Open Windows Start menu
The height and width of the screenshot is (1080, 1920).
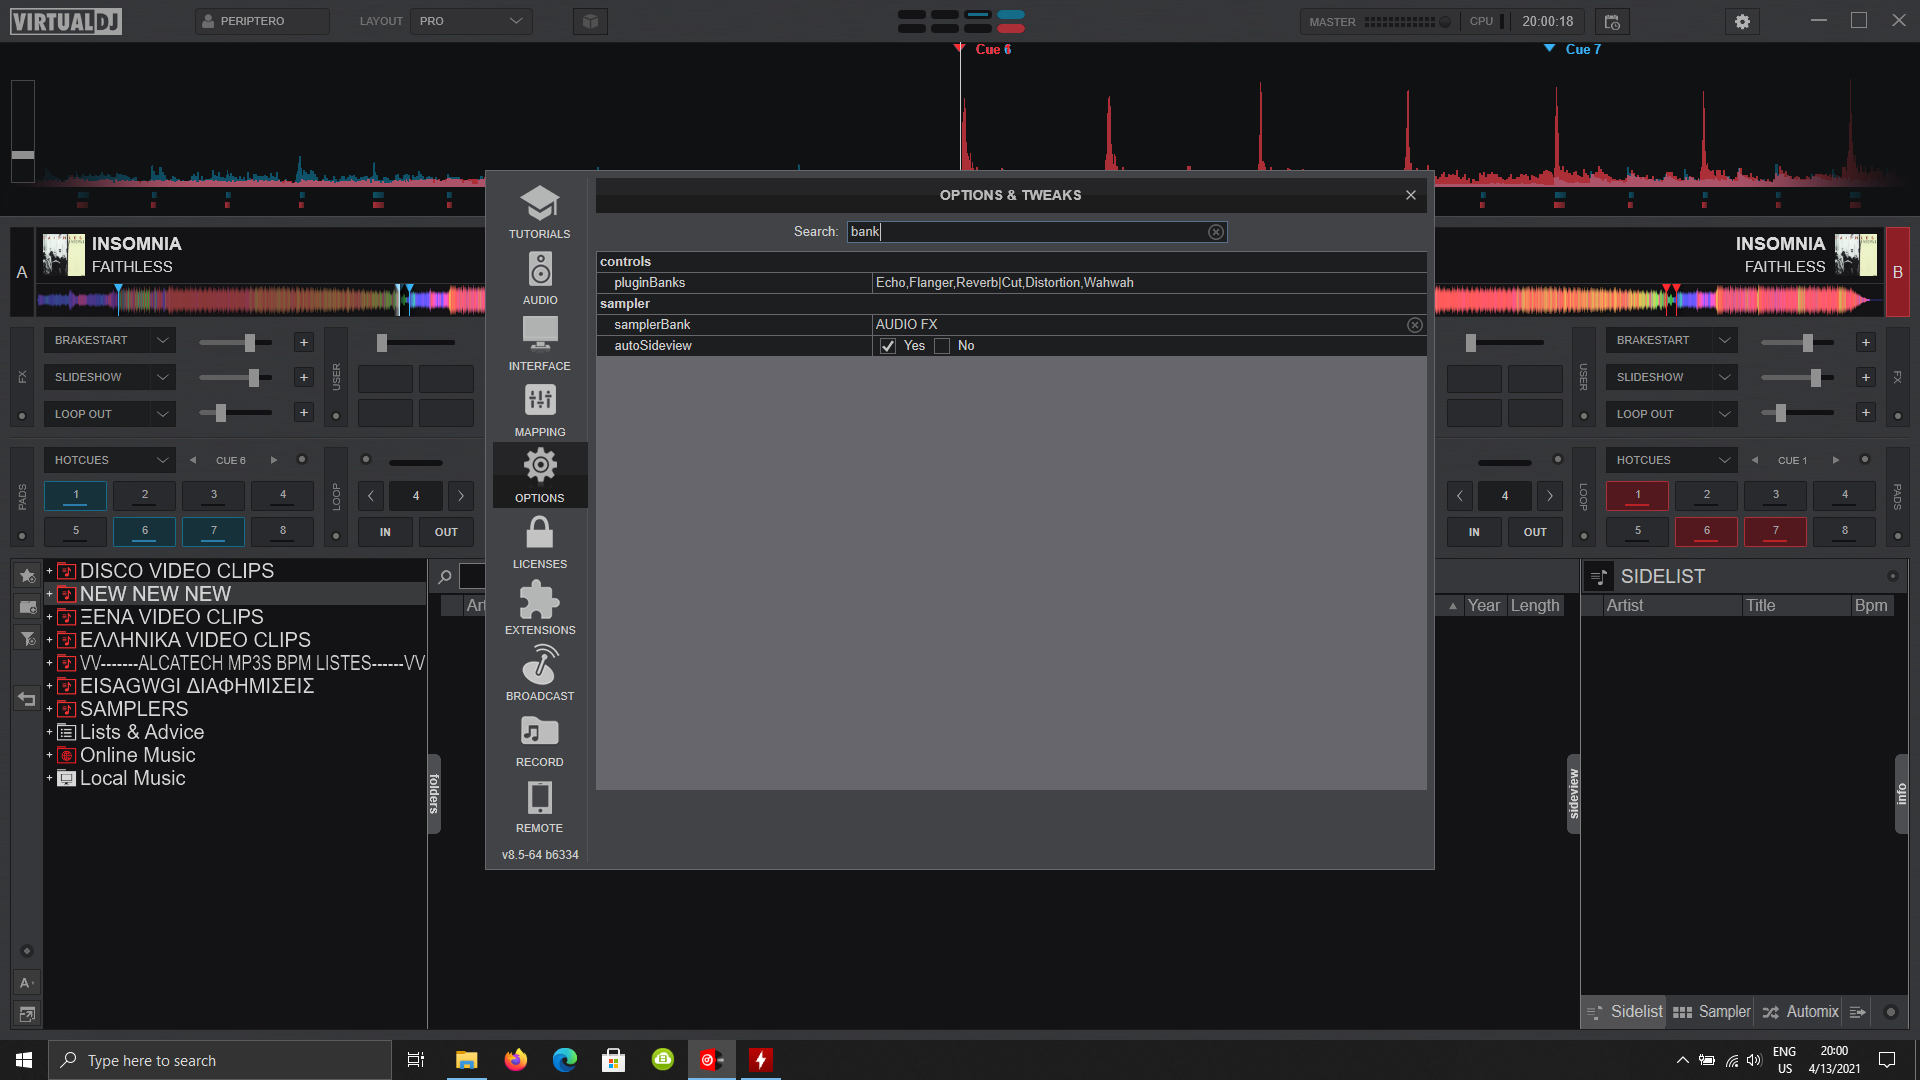[24, 1060]
